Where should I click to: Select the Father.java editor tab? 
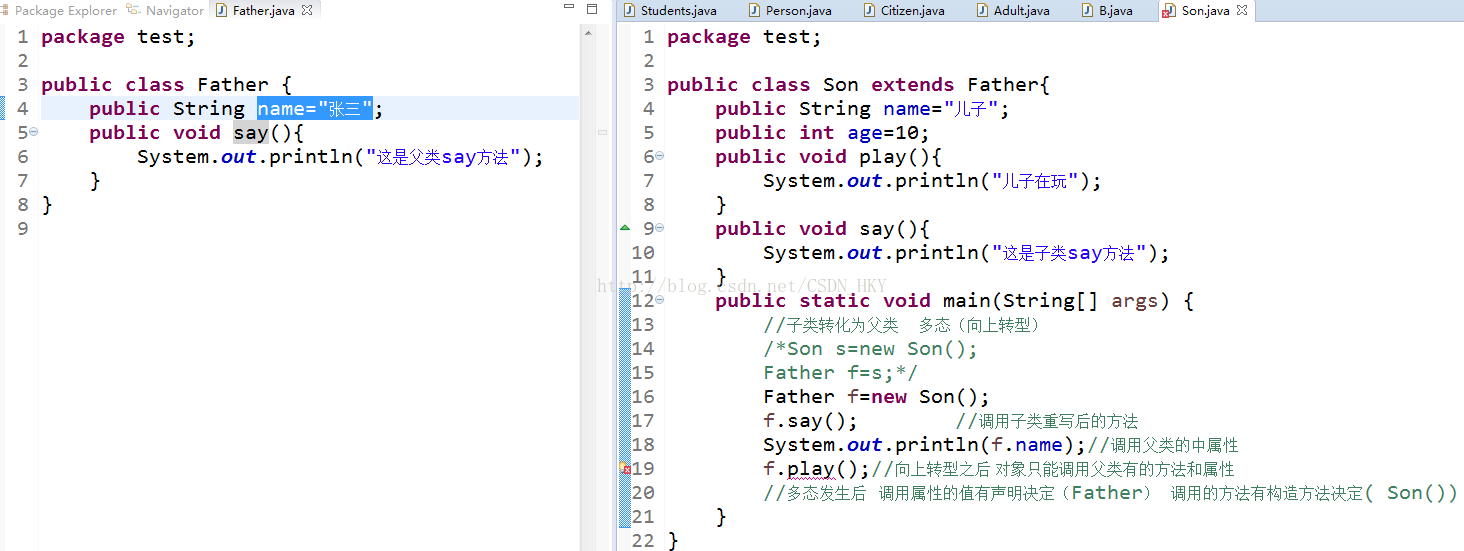[x=264, y=11]
